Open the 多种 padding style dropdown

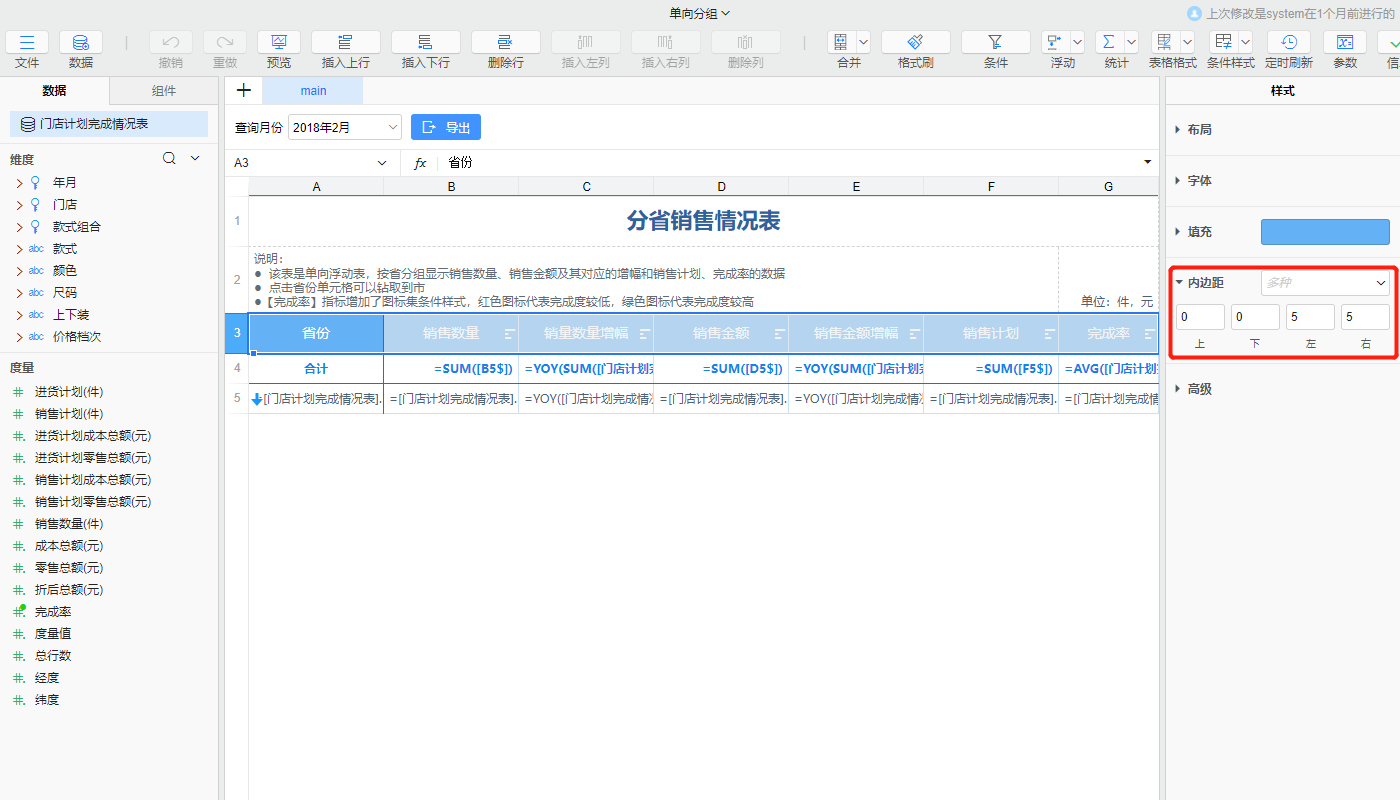tap(1325, 283)
